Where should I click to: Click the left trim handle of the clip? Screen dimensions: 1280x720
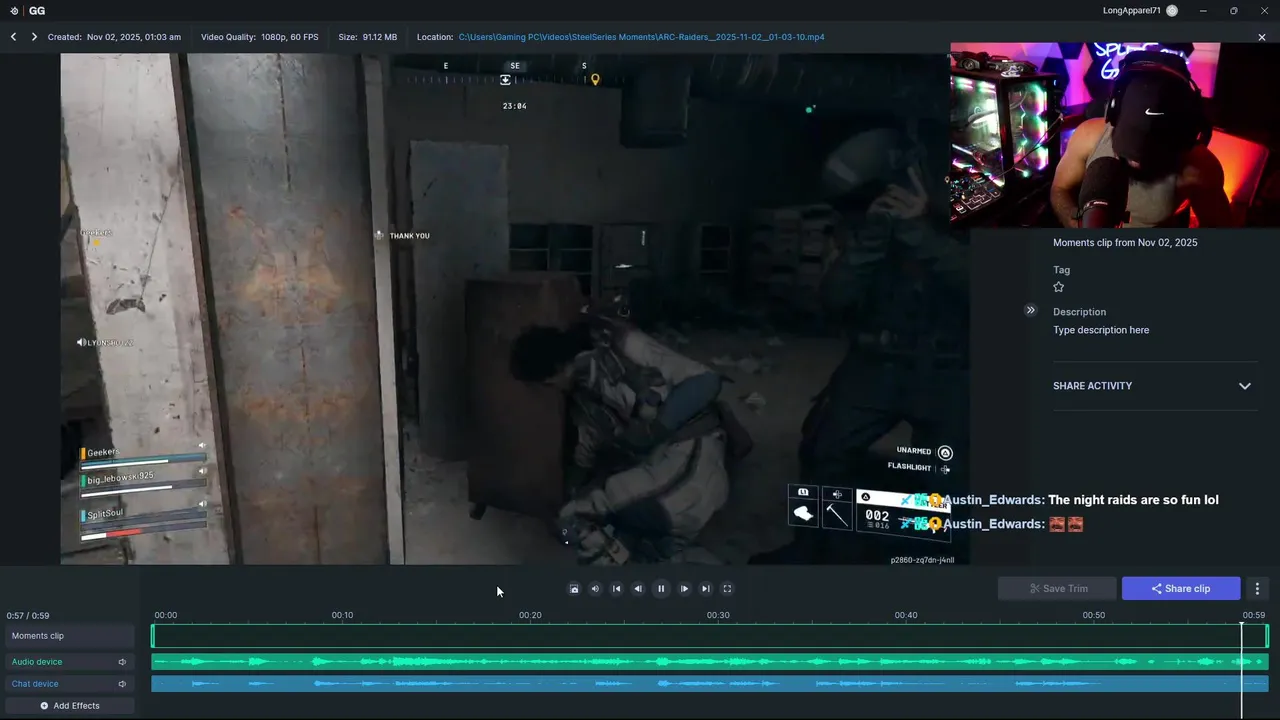tap(153, 636)
